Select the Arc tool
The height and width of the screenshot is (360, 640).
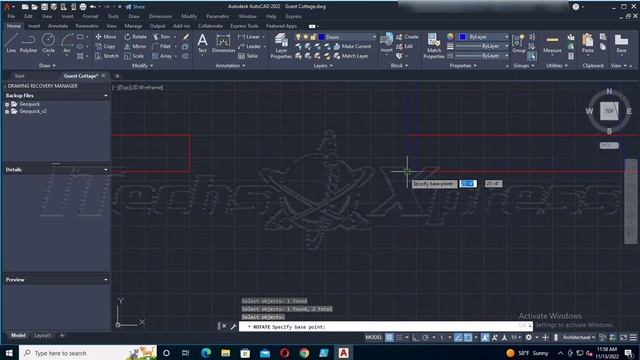67,43
